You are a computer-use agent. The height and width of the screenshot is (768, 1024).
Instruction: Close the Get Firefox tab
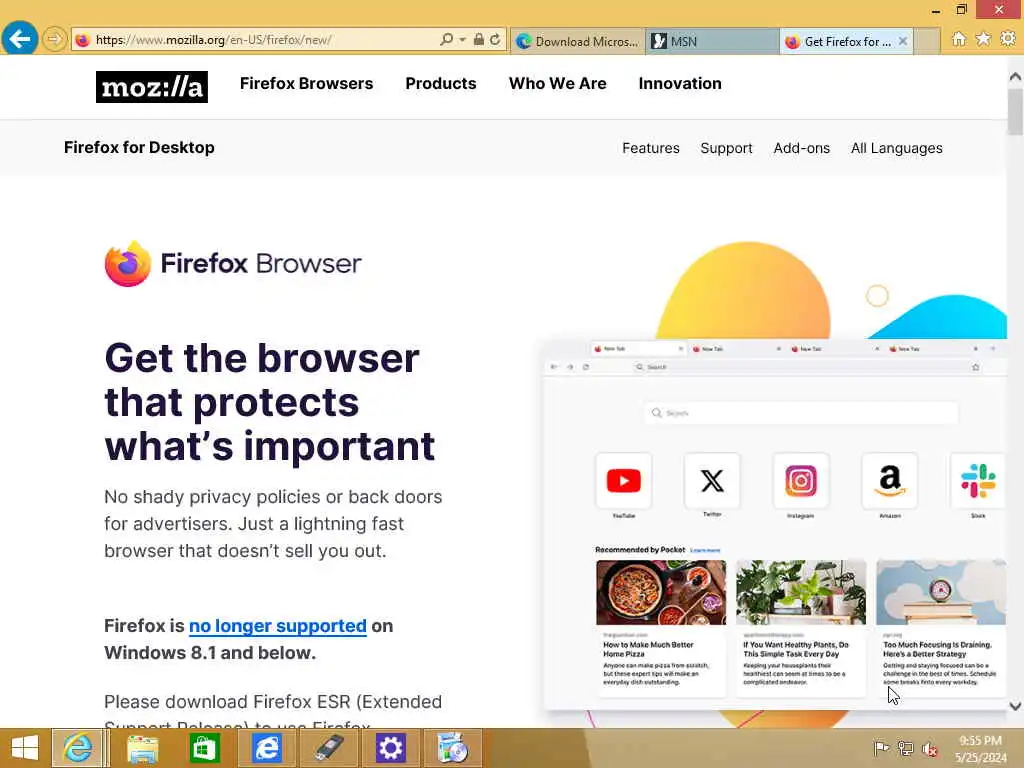903,41
